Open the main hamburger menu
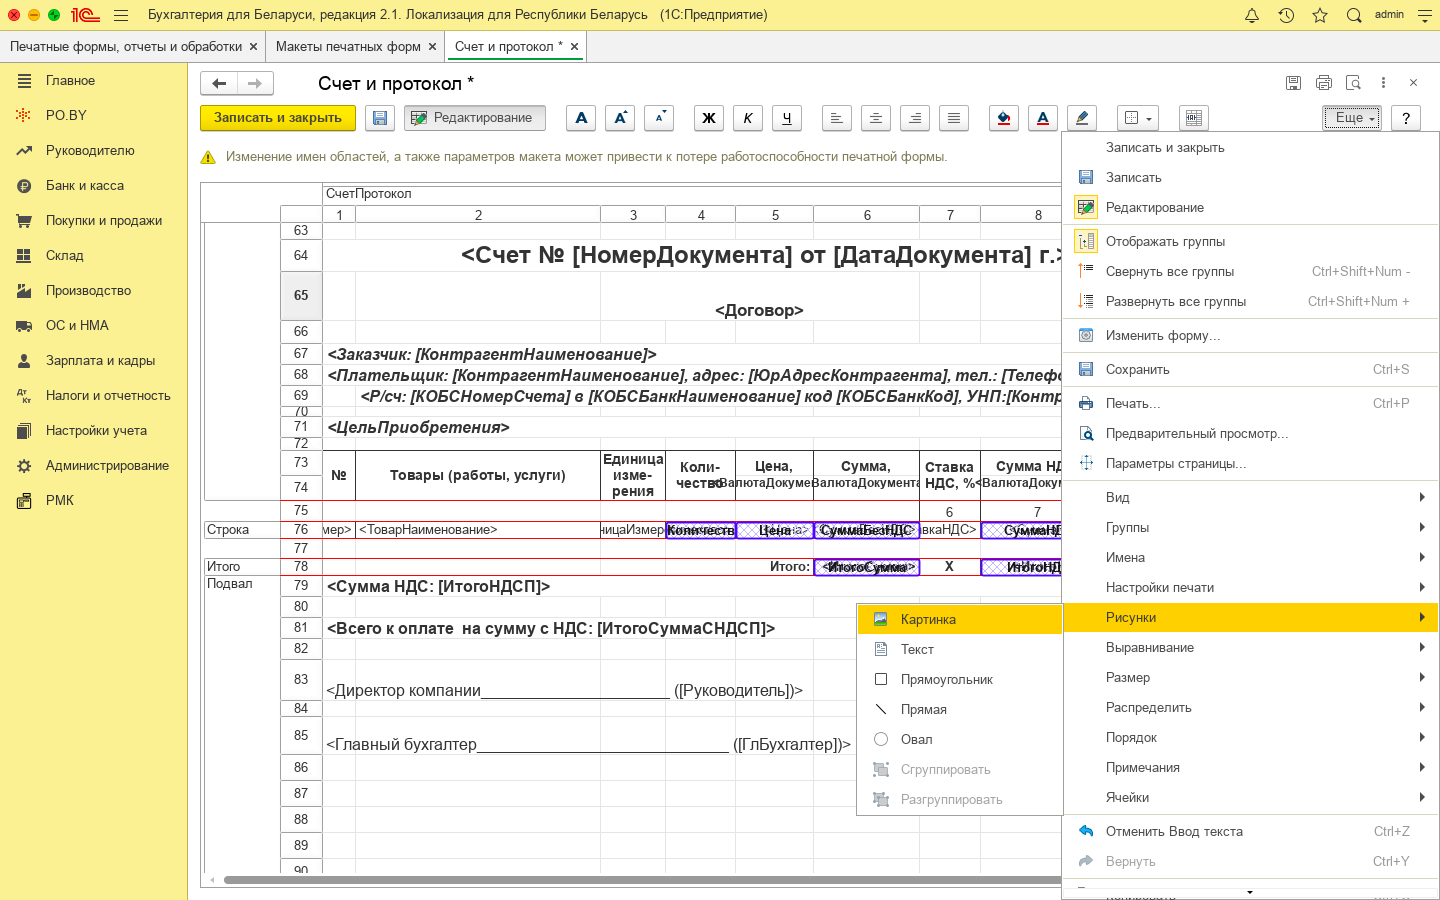1440x900 pixels. (121, 15)
